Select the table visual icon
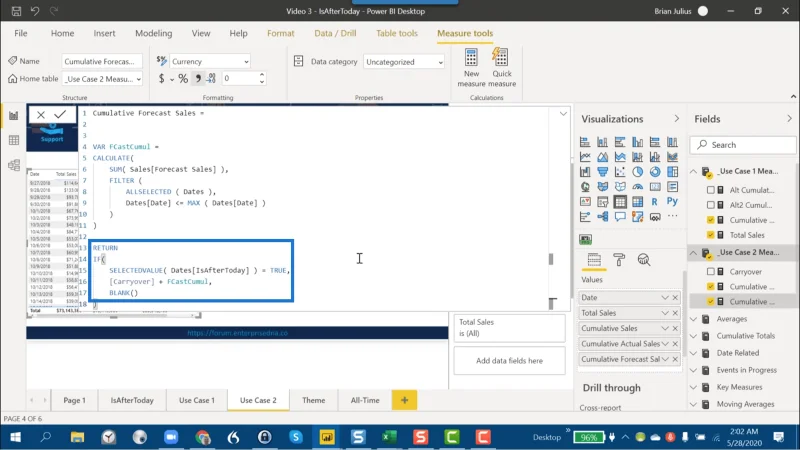 (x=620, y=202)
